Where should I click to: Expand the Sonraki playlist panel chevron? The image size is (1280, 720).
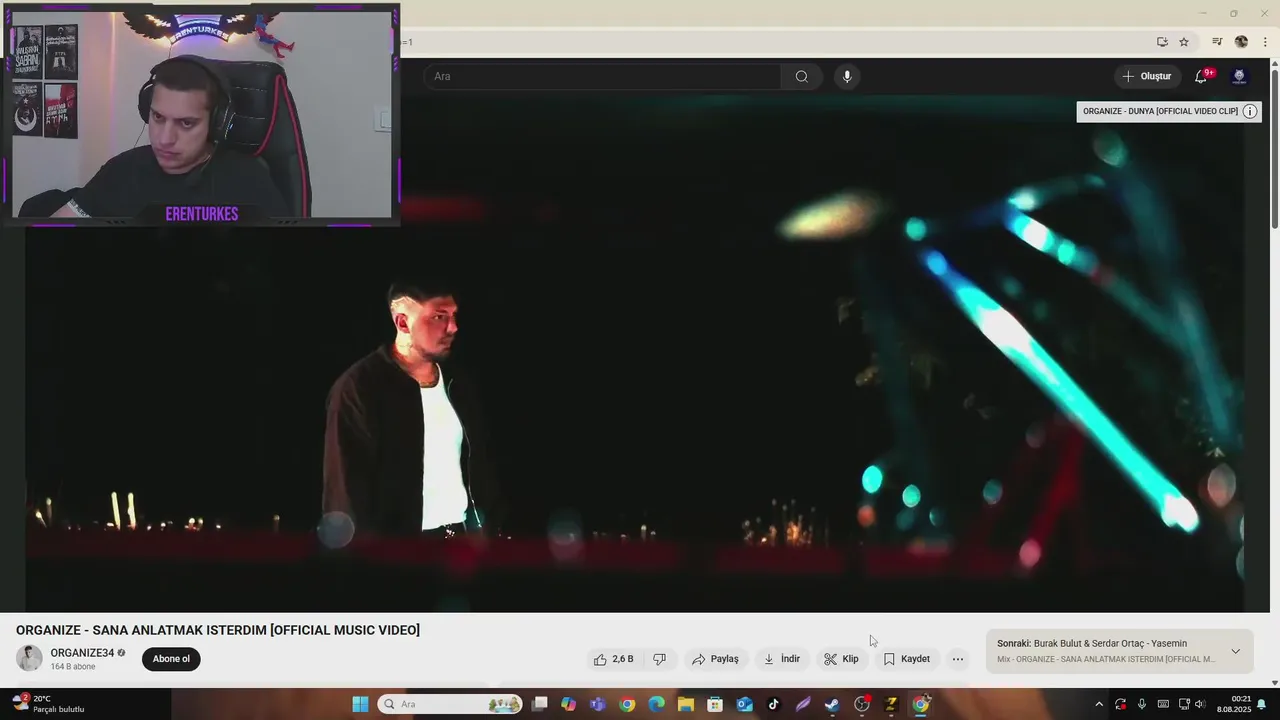point(1235,651)
